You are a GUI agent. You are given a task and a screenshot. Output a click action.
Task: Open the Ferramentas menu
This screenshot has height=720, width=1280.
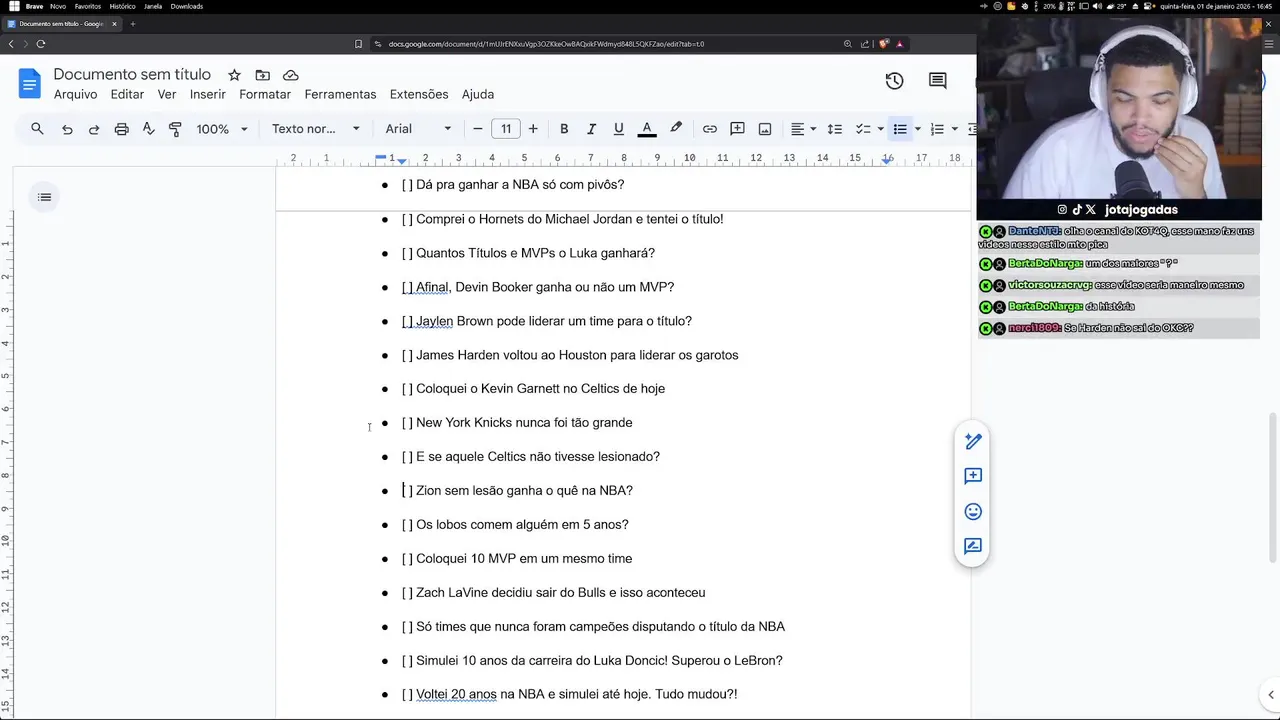tap(340, 94)
